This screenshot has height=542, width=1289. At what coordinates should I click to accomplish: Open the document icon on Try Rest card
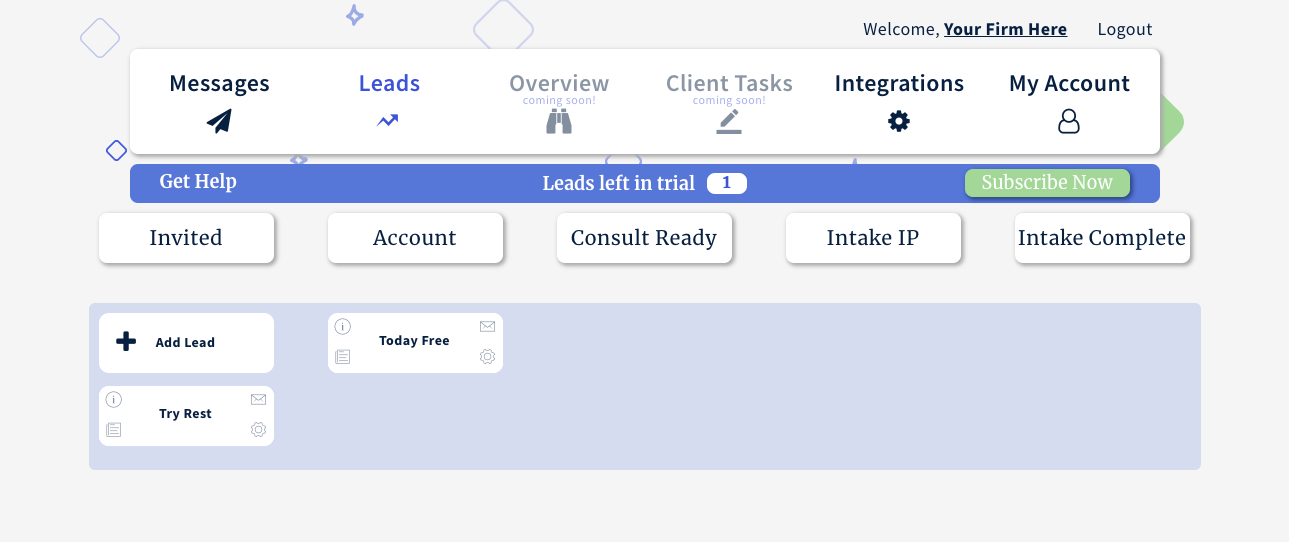click(114, 429)
